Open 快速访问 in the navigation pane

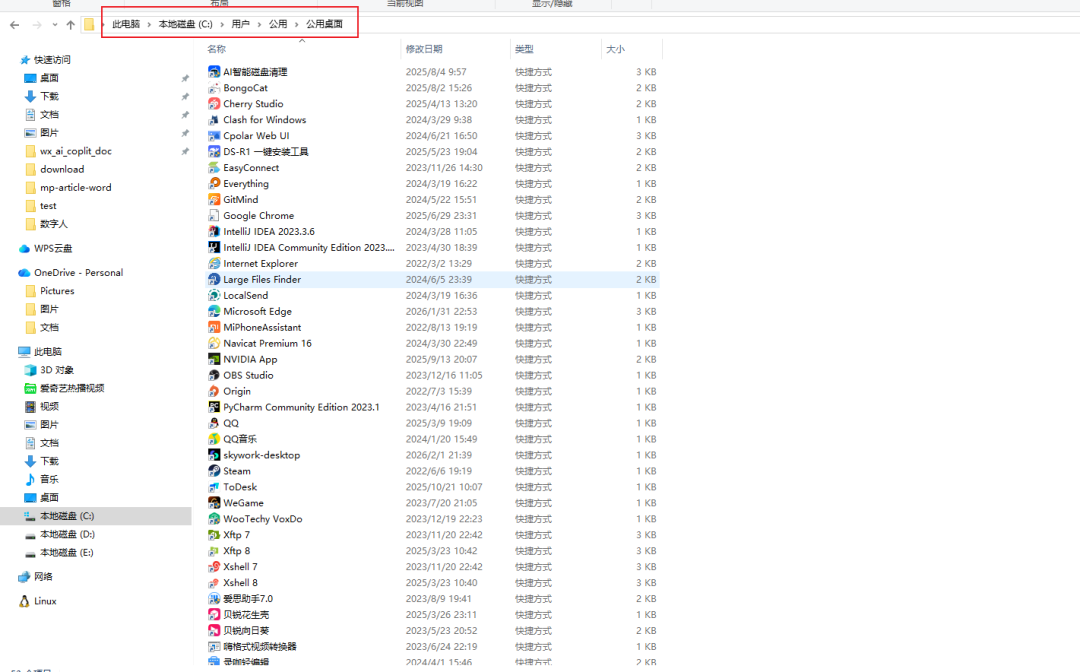[x=52, y=60]
